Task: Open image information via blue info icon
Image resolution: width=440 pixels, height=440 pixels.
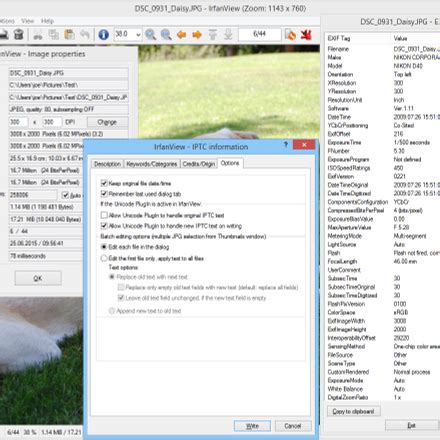Action: click(104, 34)
